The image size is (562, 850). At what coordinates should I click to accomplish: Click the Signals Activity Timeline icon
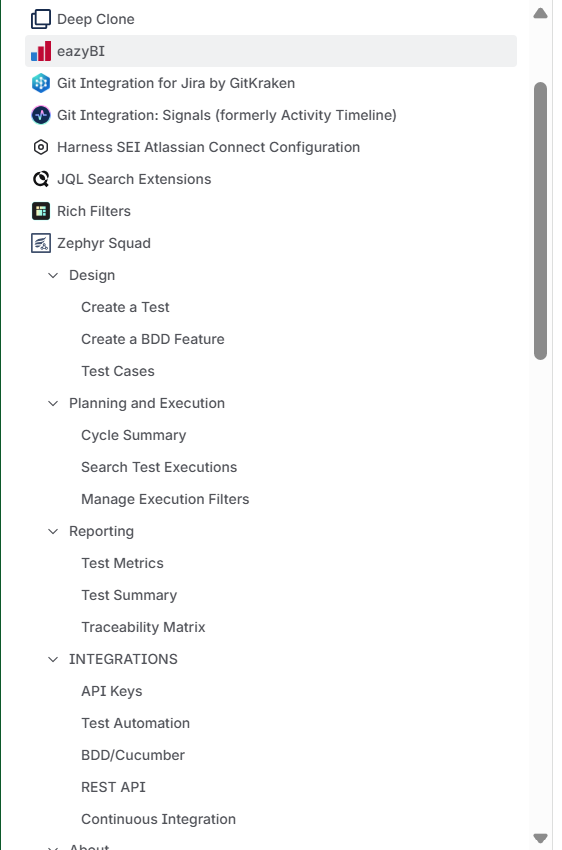[x=41, y=115]
